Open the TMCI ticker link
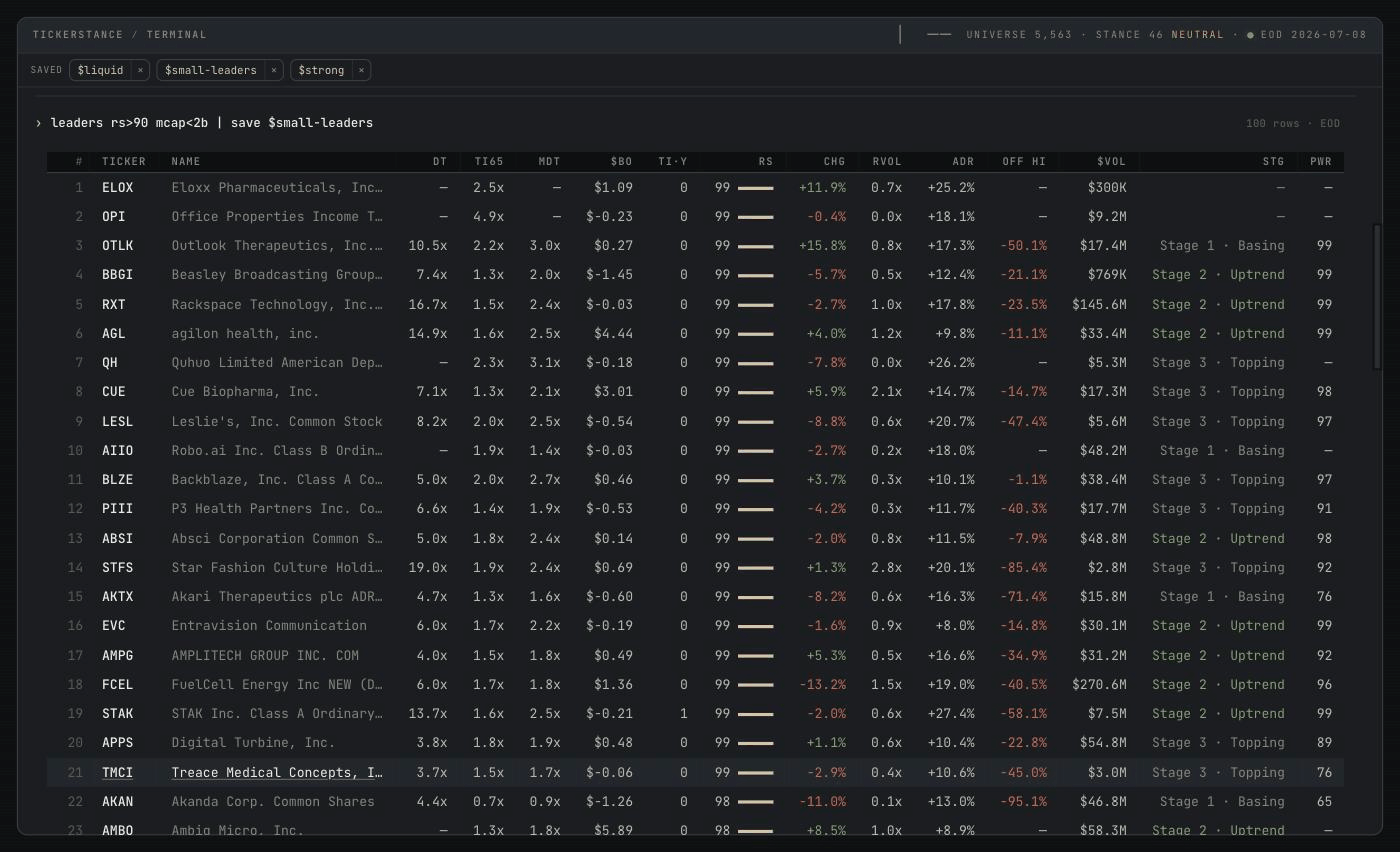This screenshot has width=1400, height=852. click(x=117, y=772)
